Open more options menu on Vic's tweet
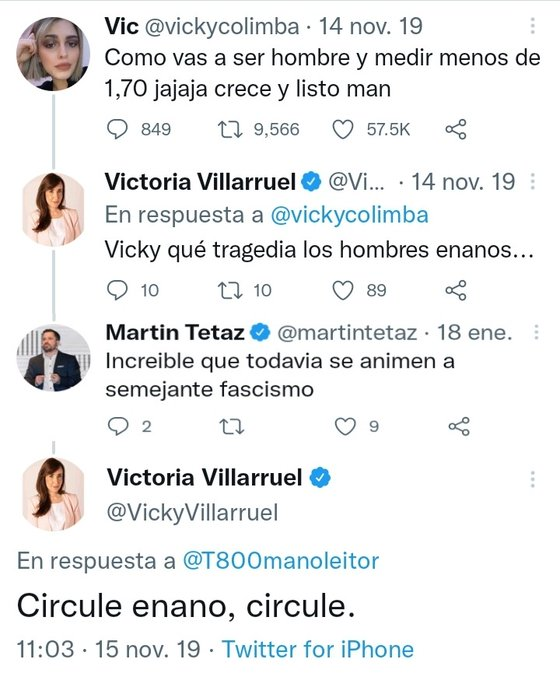The height and width of the screenshot is (680, 560). [533, 26]
